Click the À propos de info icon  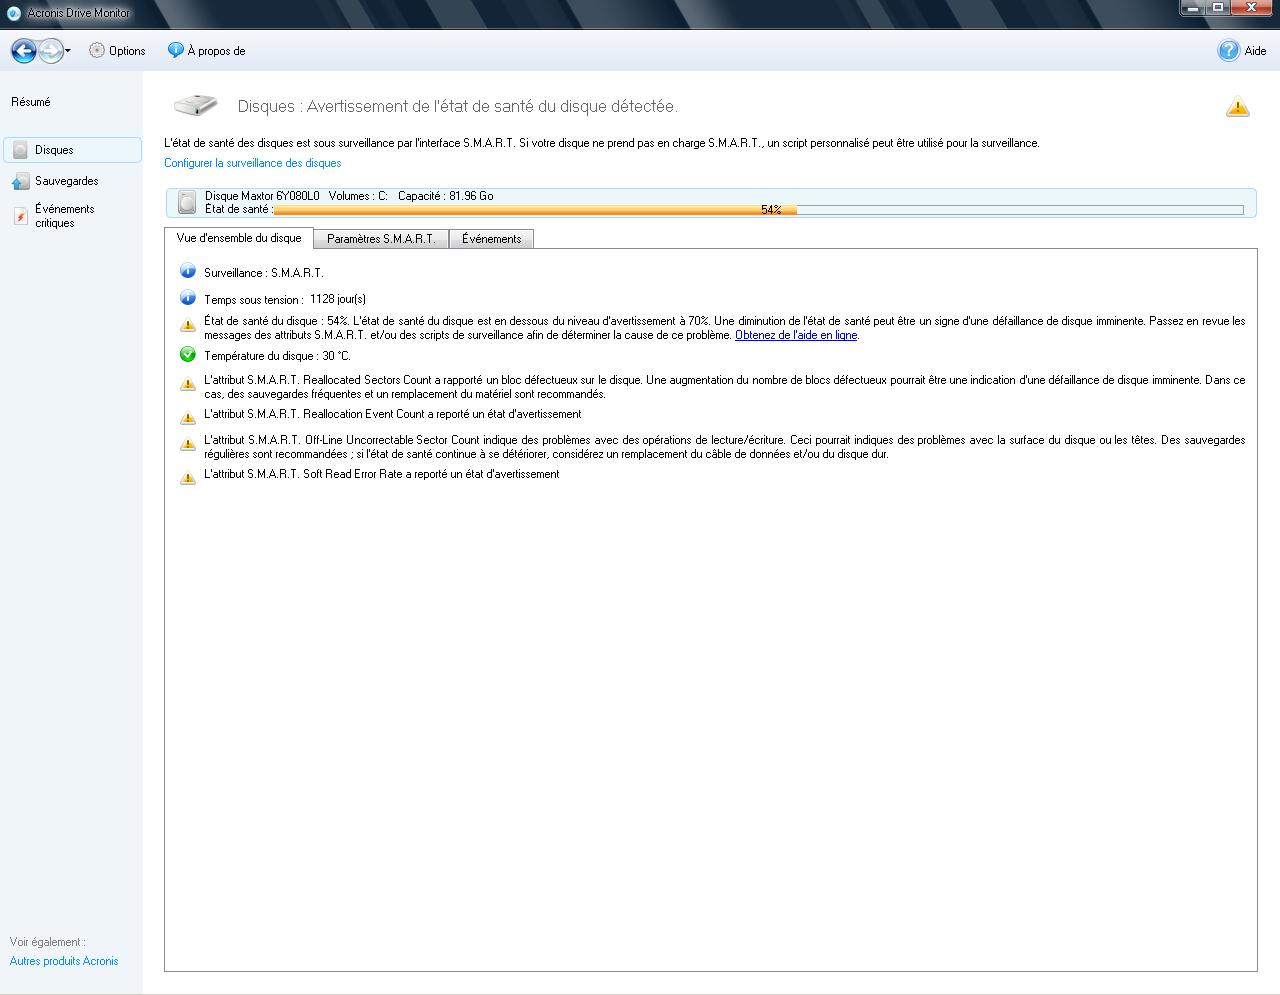tap(175, 50)
